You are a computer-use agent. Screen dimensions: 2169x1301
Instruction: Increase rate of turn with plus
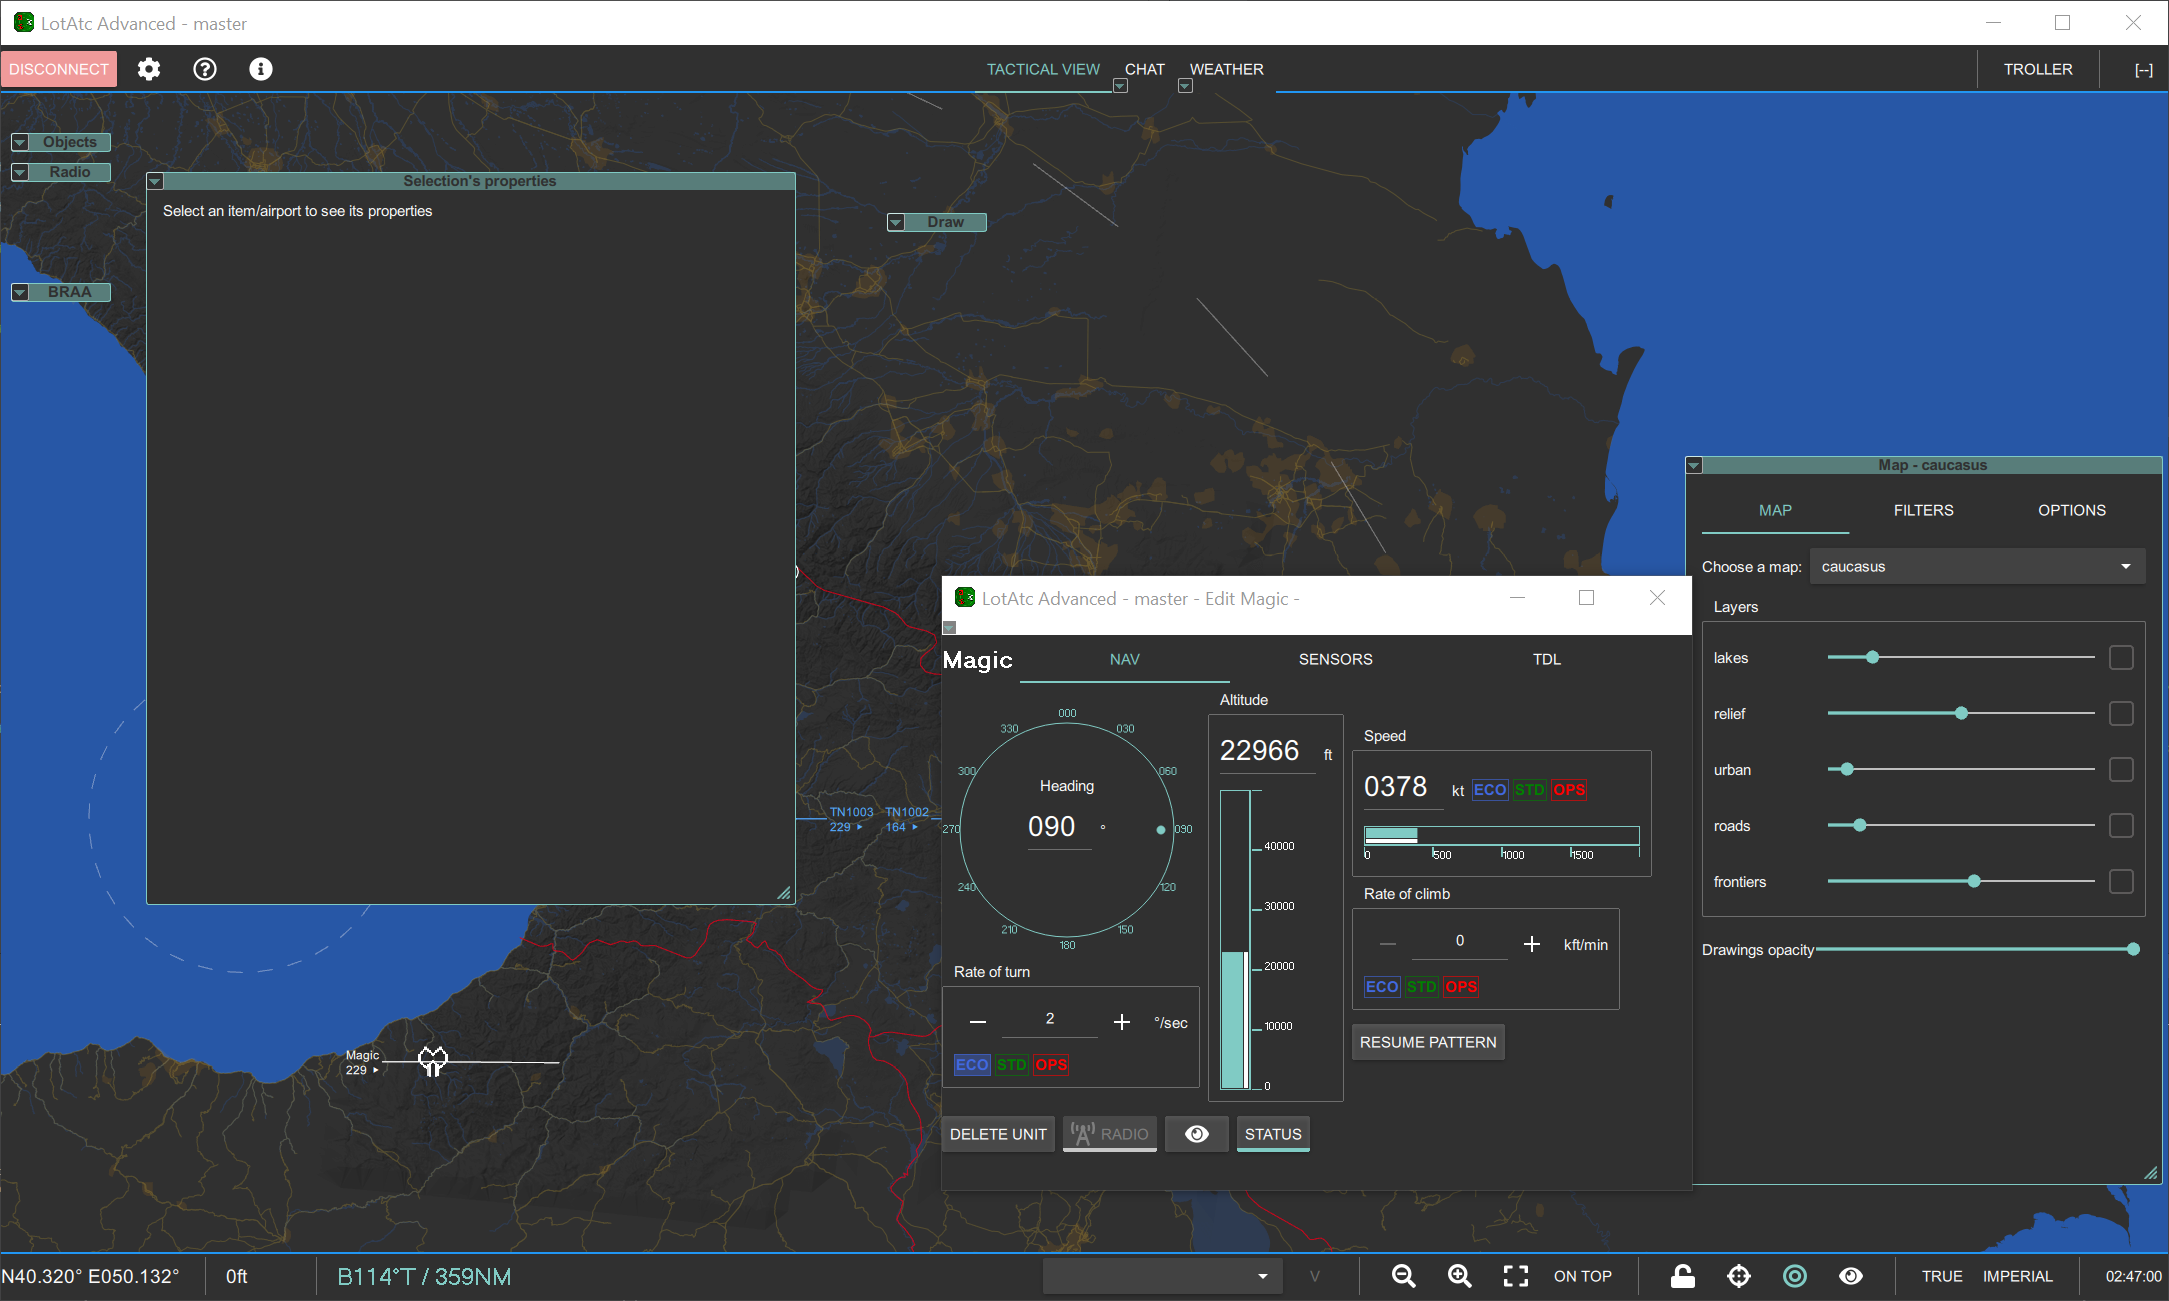point(1122,1022)
